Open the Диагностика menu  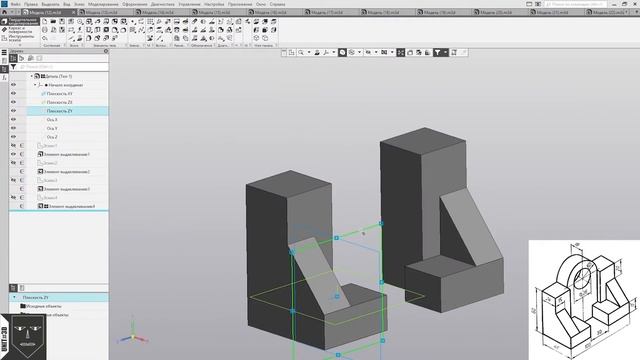pos(162,4)
